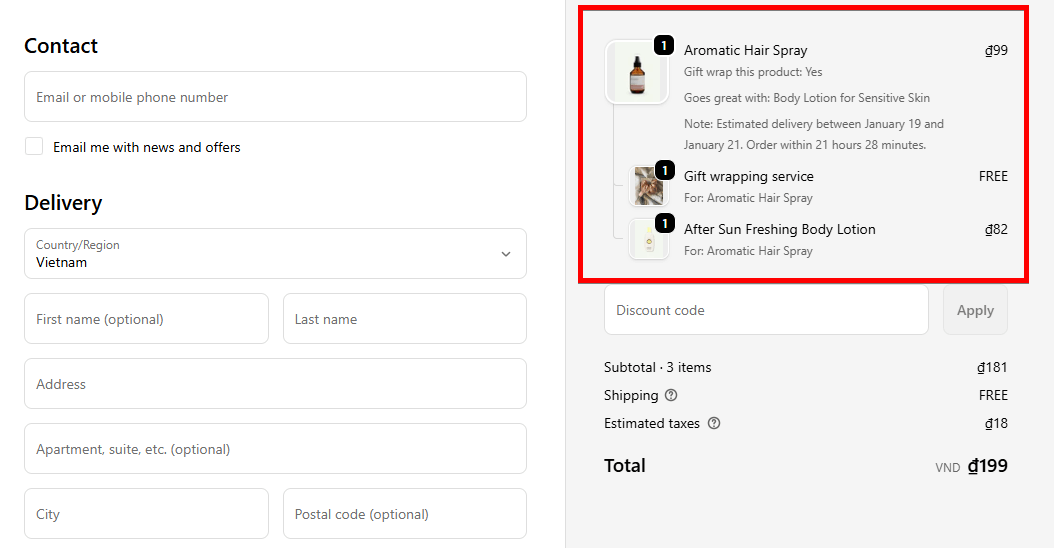Select the City input field
1054x548 pixels.
[x=146, y=514]
